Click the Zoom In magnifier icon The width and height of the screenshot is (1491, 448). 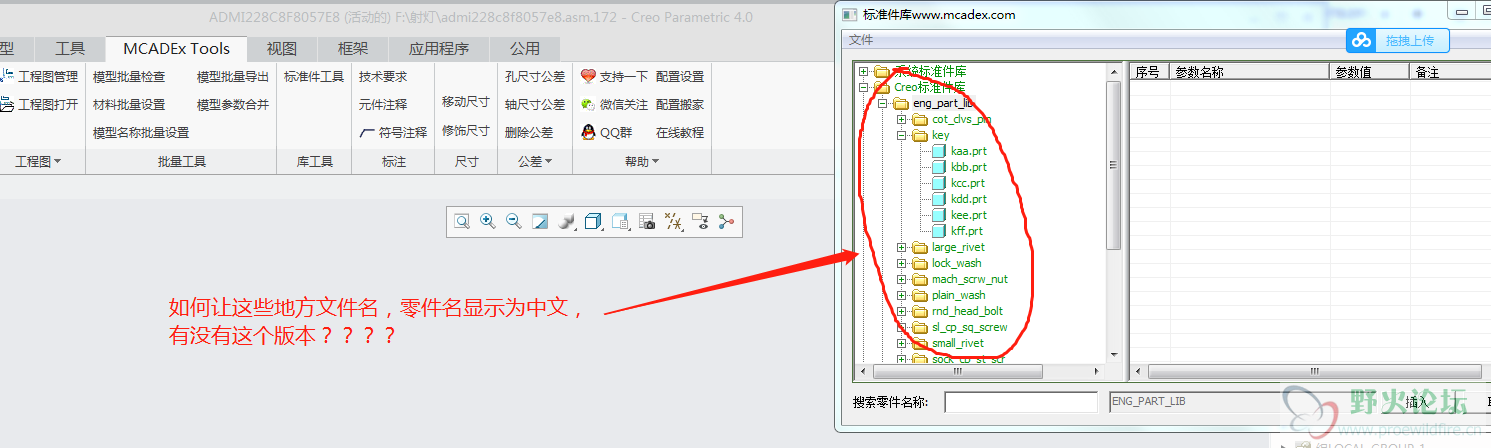[488, 222]
